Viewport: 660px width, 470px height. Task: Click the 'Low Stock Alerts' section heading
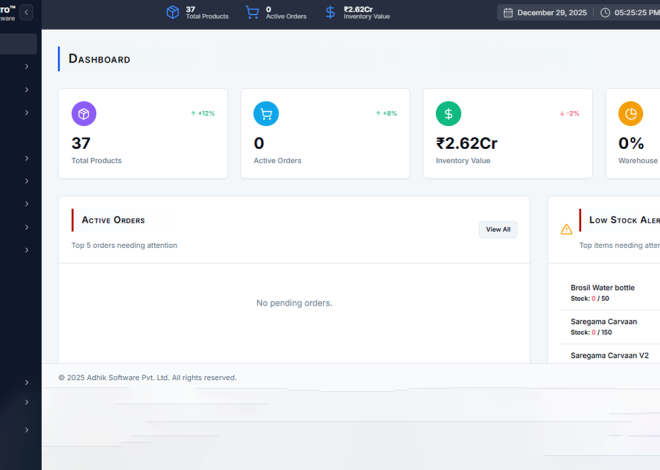[x=625, y=220]
